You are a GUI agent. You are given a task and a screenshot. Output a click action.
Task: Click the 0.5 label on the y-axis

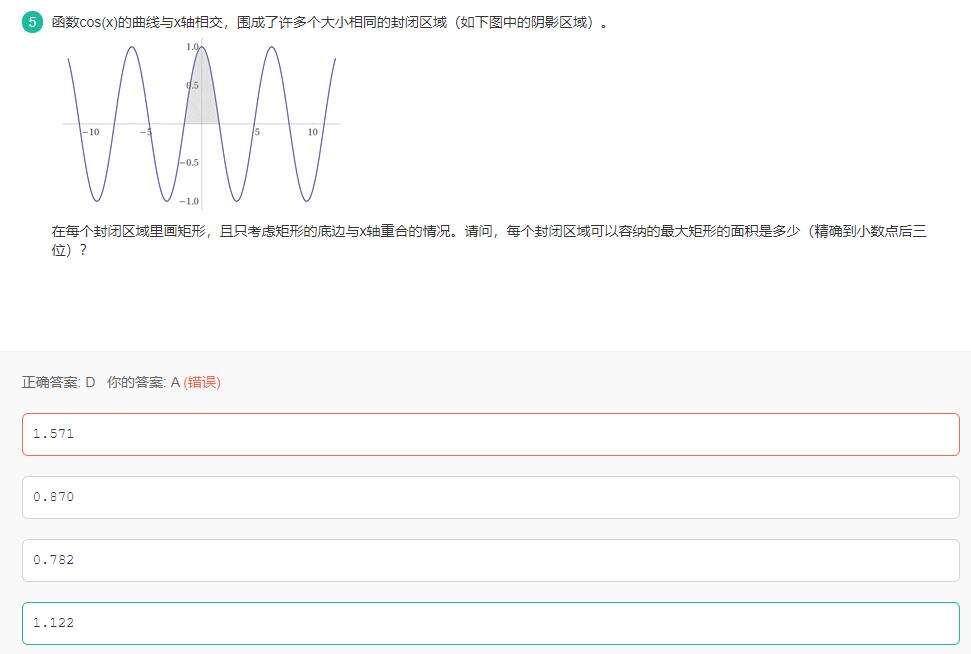(191, 86)
